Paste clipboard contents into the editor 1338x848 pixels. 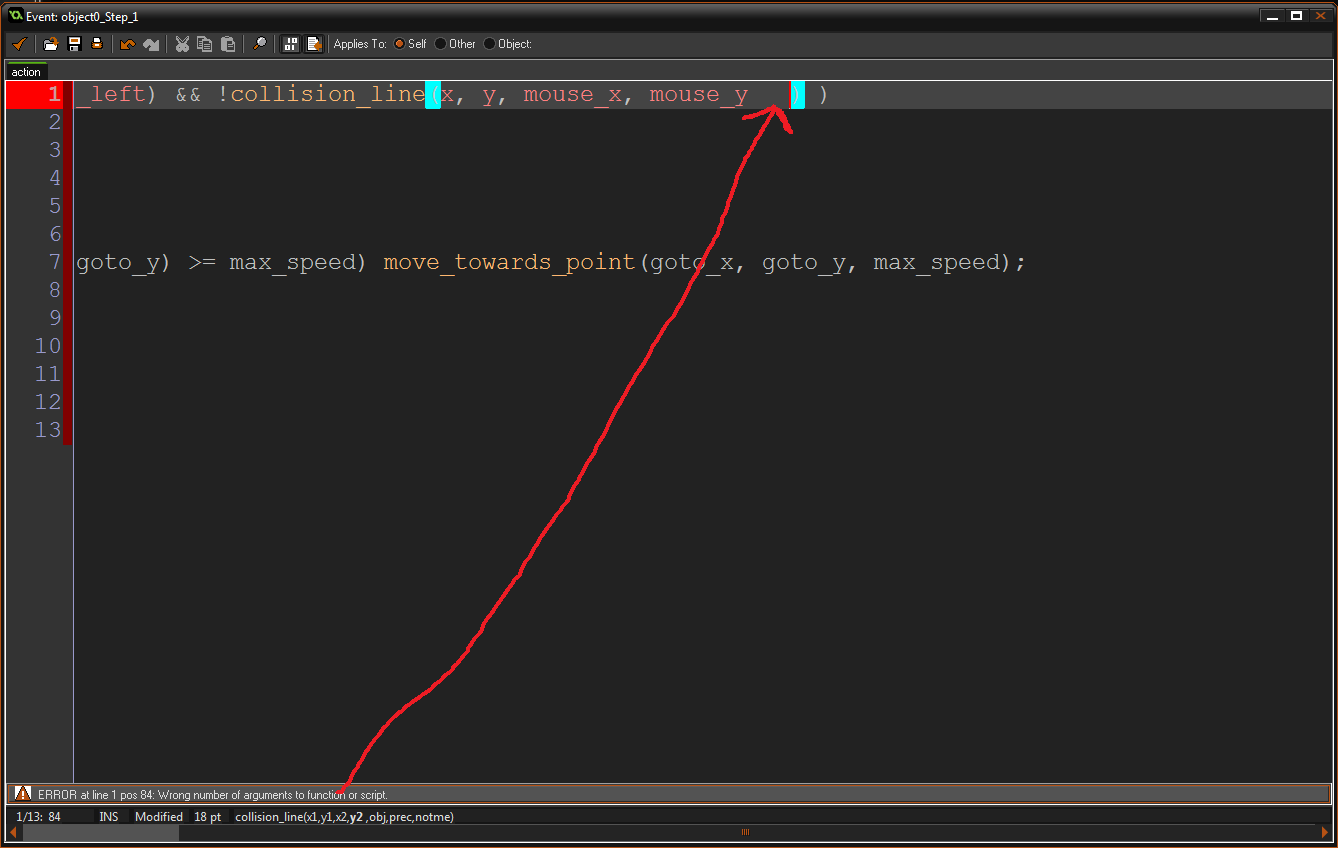click(x=228, y=44)
